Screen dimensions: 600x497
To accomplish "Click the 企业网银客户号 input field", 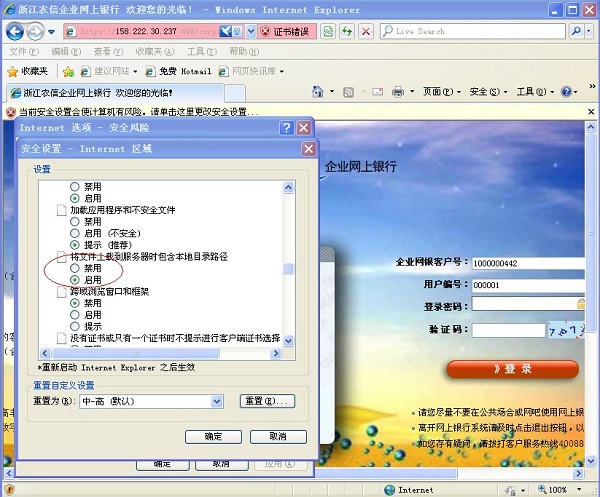I will (528, 263).
